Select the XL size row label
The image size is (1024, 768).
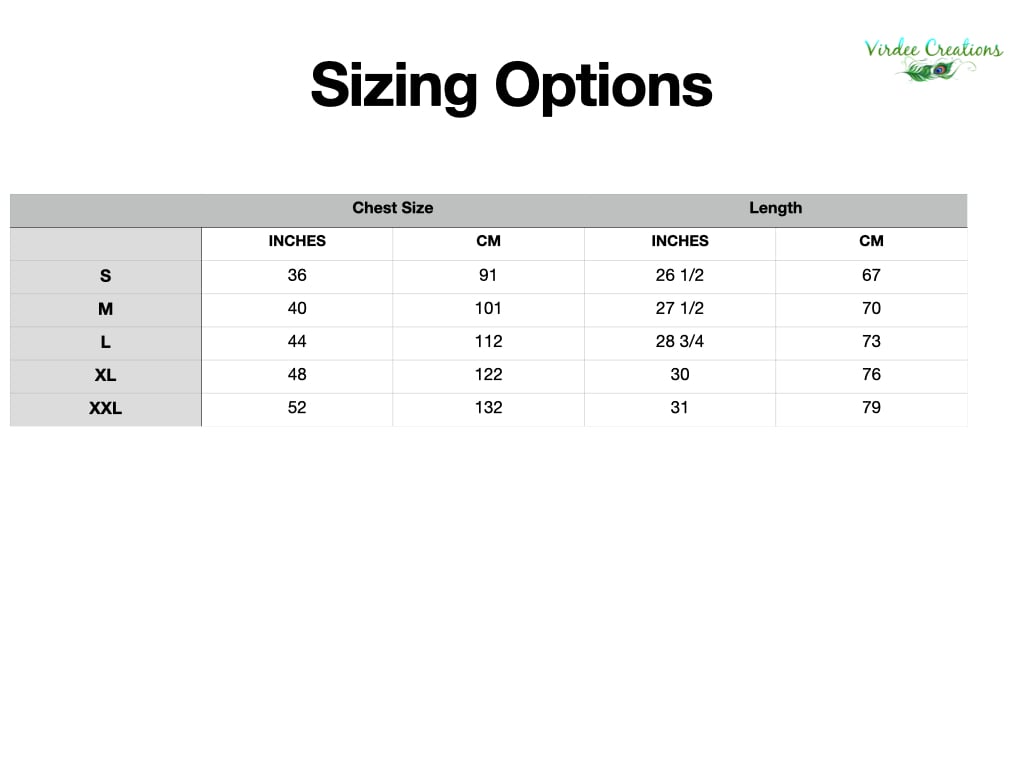tap(105, 374)
